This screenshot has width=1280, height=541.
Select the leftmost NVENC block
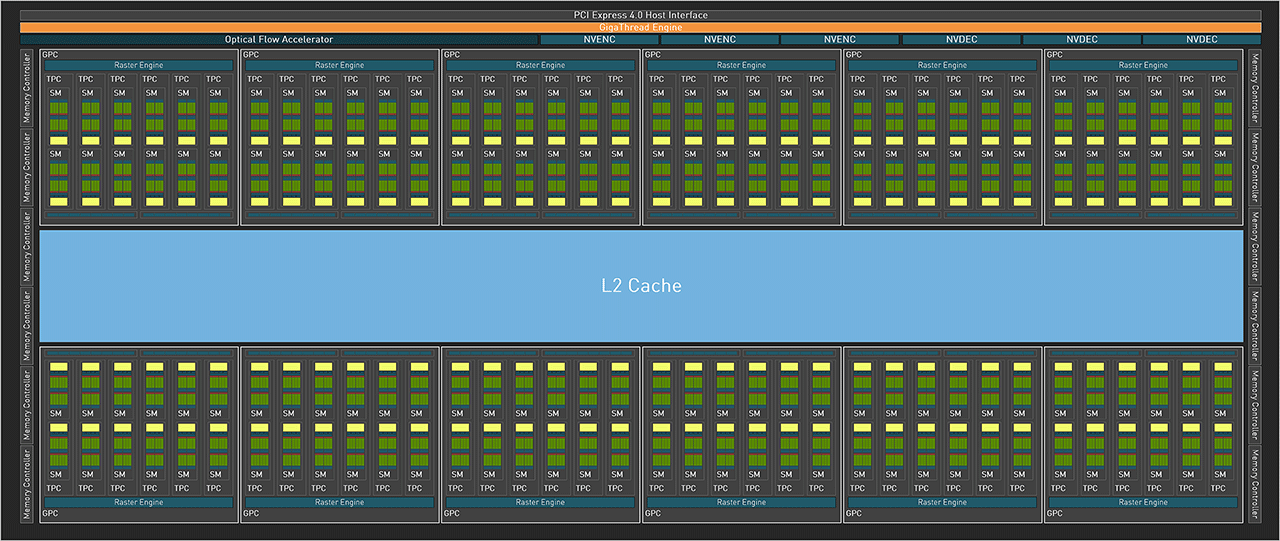point(598,40)
